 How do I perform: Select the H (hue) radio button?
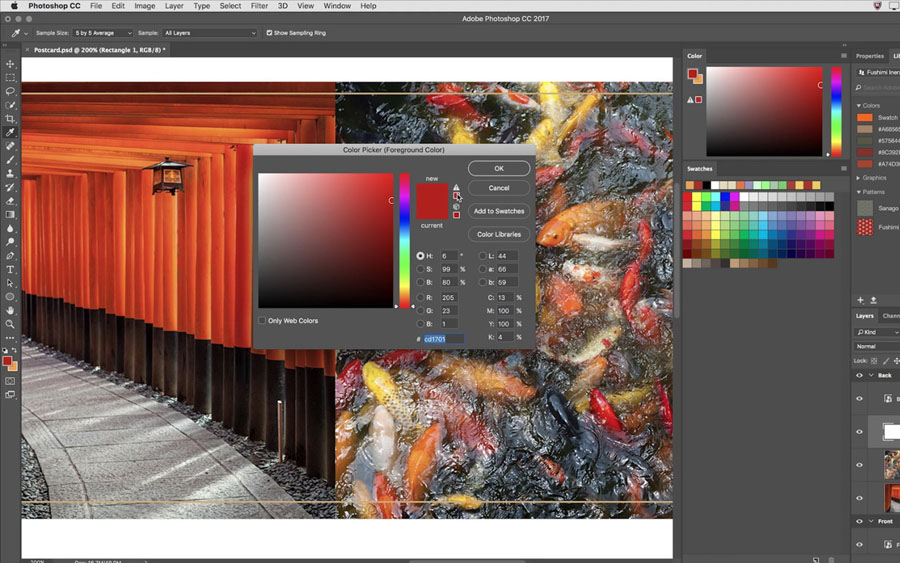pyautogui.click(x=421, y=256)
